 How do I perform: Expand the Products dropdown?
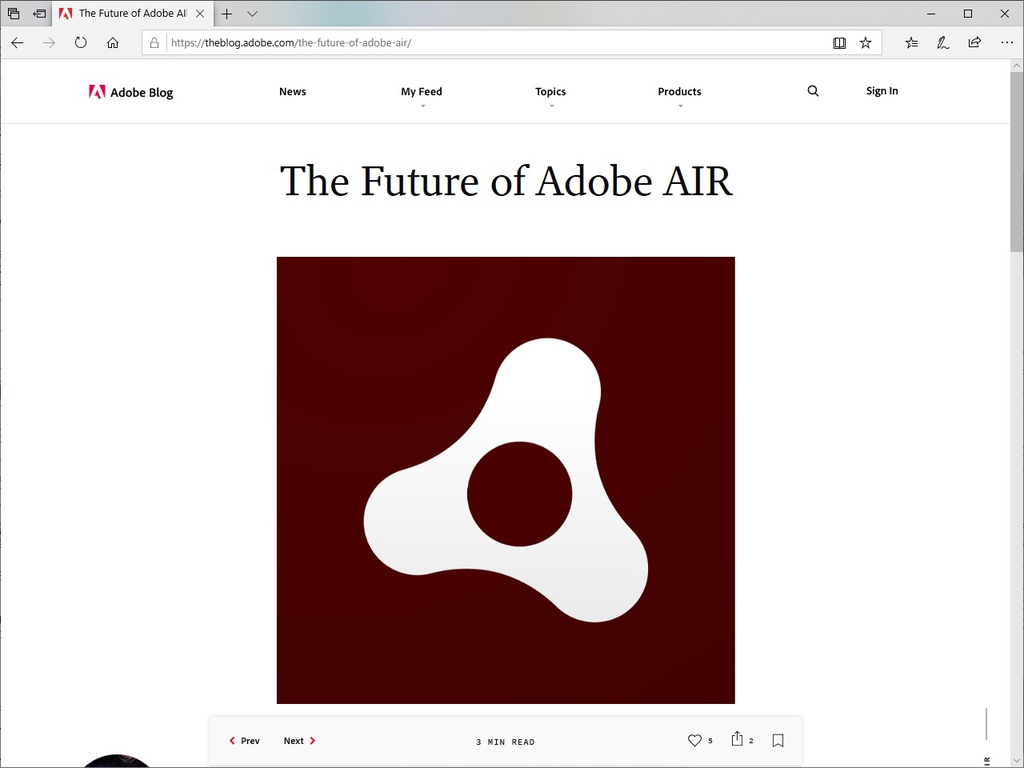[x=679, y=91]
